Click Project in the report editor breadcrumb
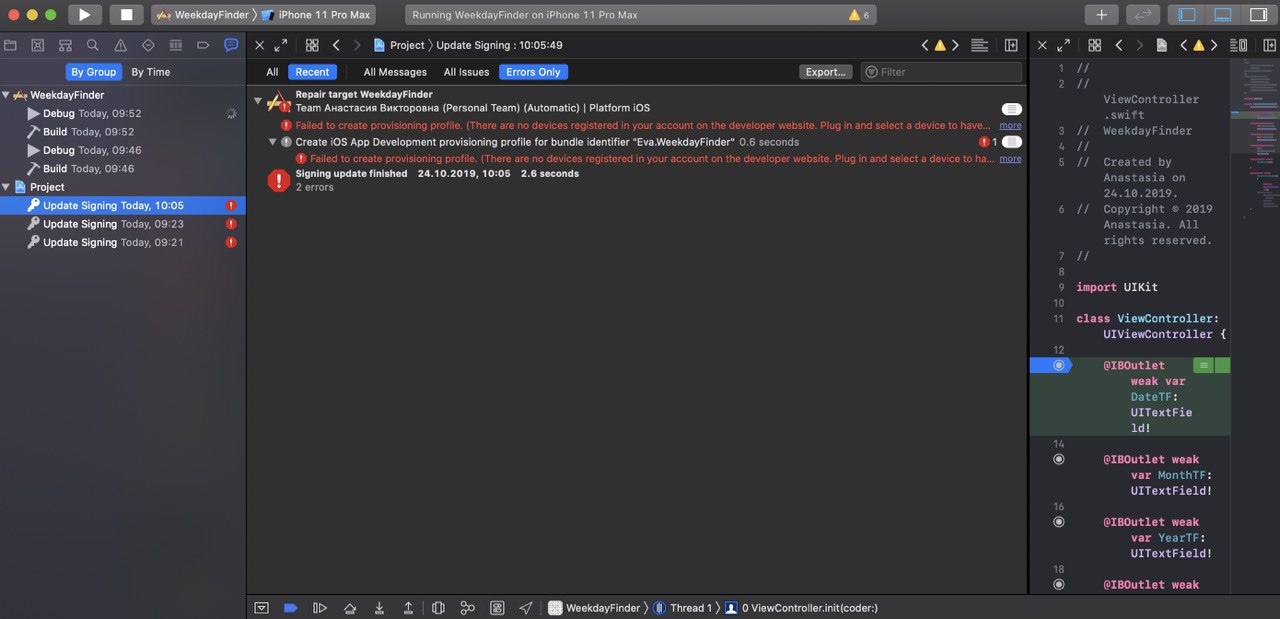 click(407, 45)
